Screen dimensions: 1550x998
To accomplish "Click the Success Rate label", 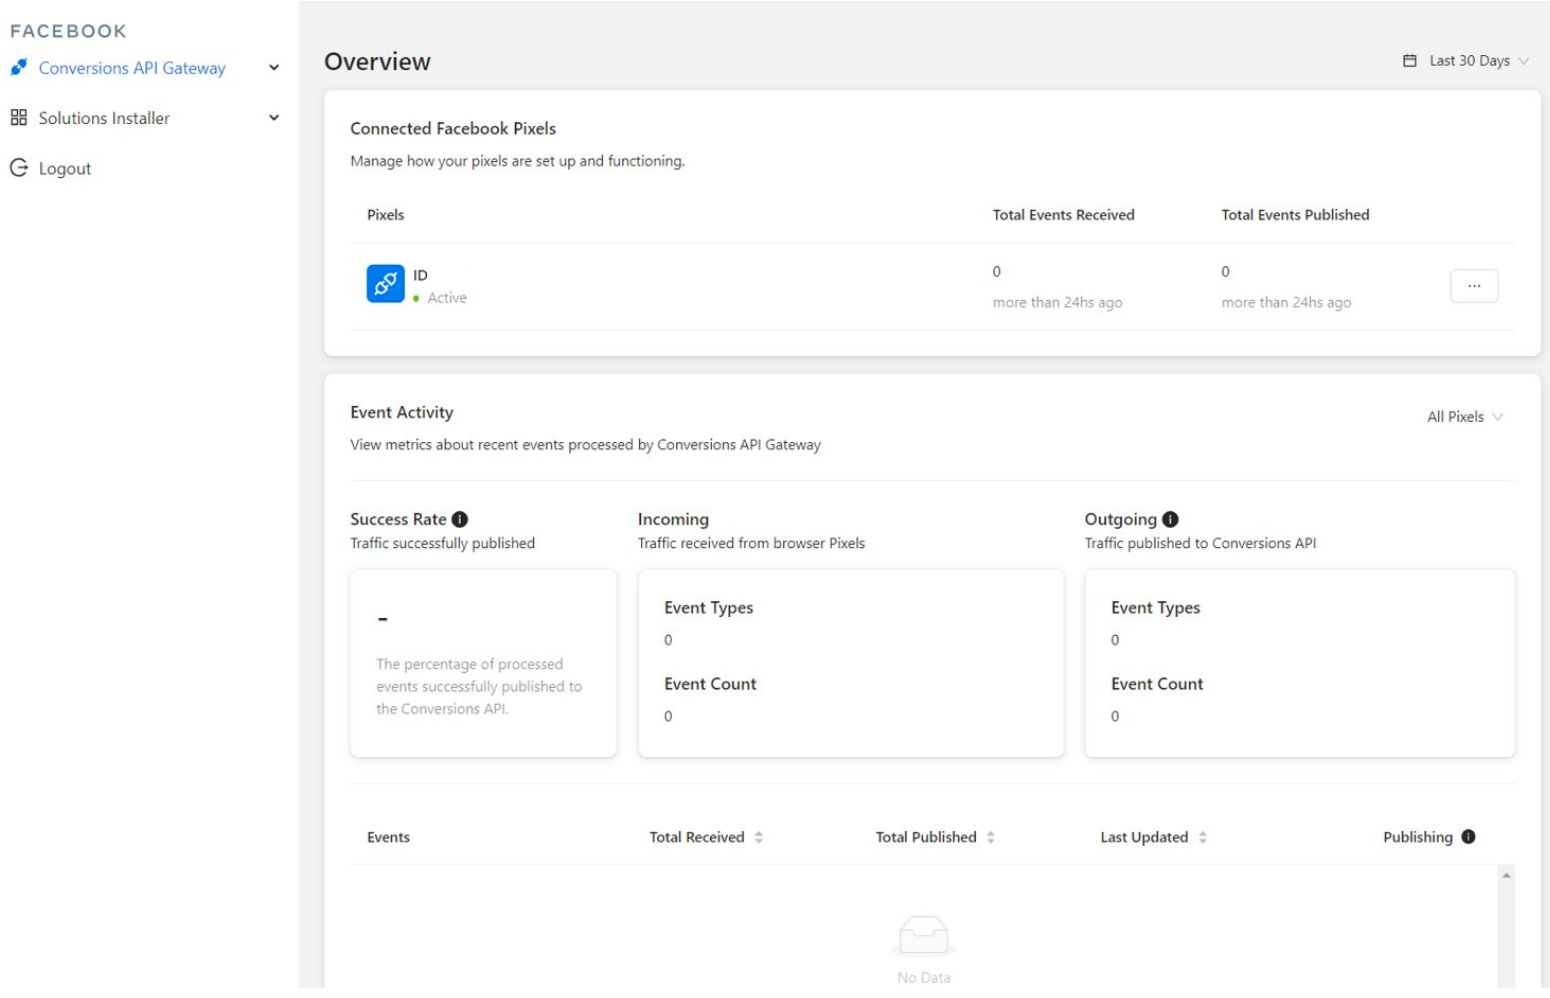I will pos(398,519).
